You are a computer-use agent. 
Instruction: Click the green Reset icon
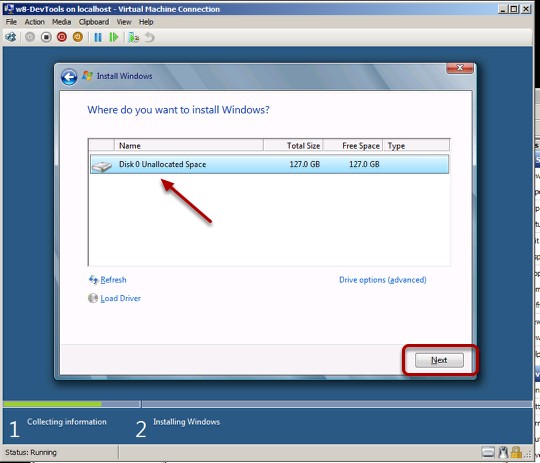(x=114, y=37)
